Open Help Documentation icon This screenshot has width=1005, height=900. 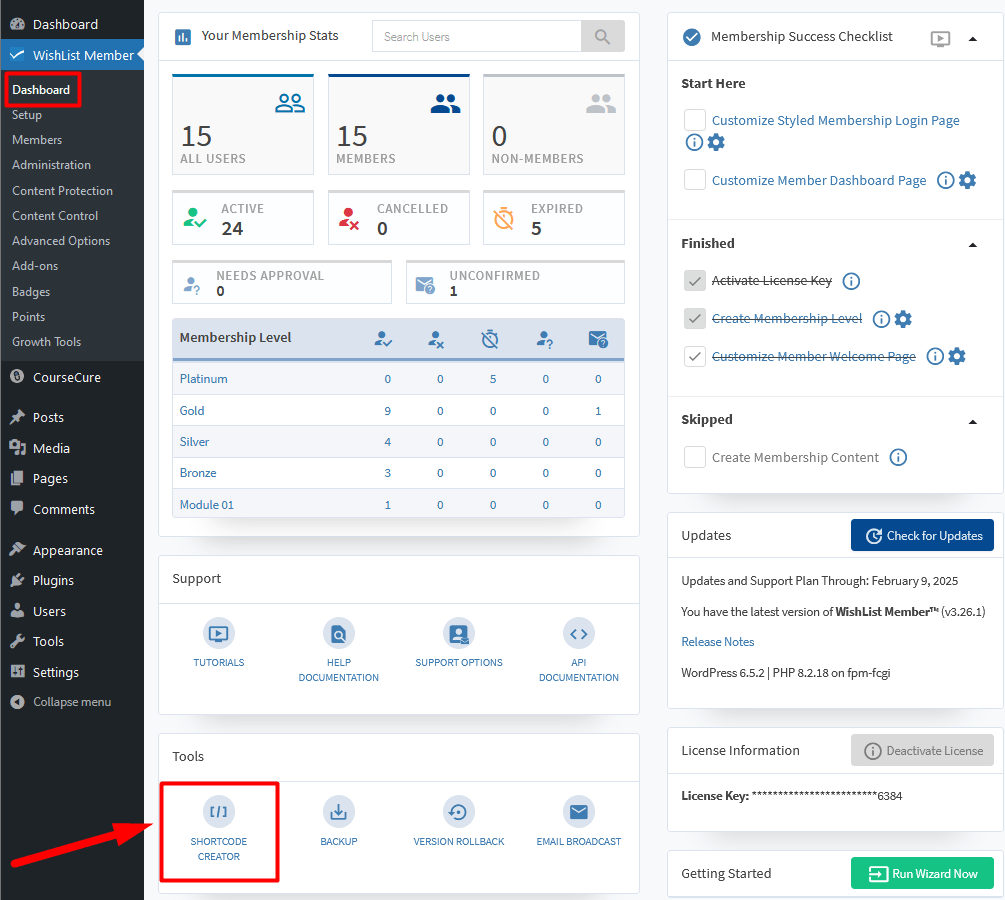tap(338, 634)
